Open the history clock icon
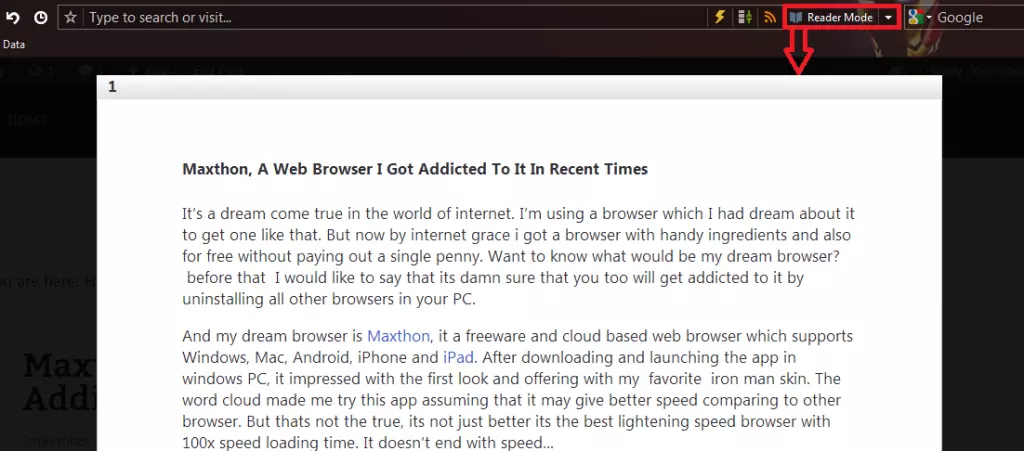The width and height of the screenshot is (1024, 451). point(40,18)
